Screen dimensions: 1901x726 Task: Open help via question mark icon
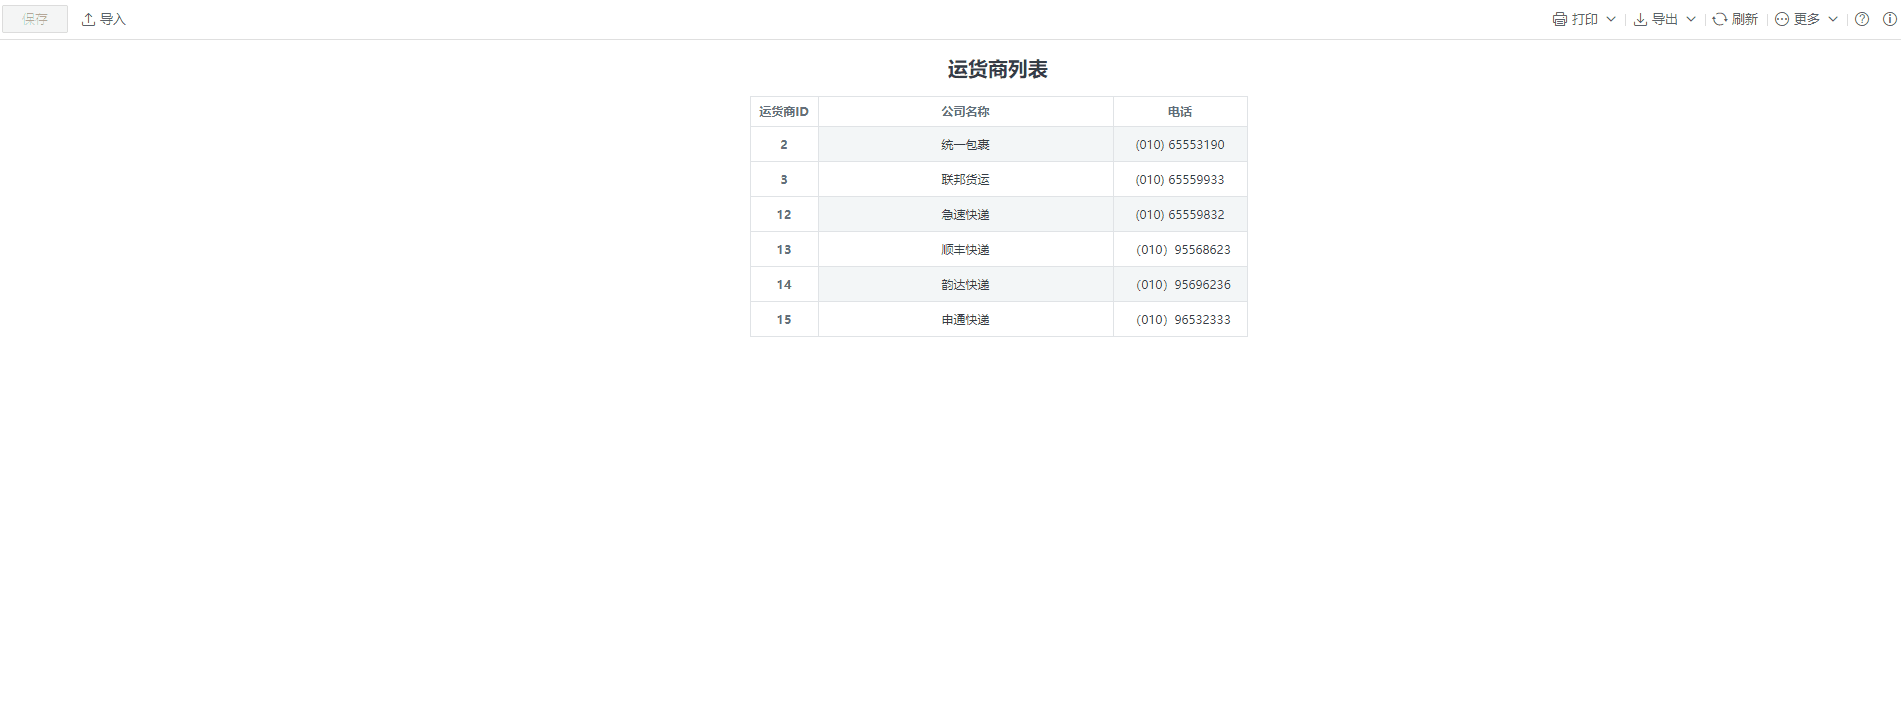pos(1861,19)
